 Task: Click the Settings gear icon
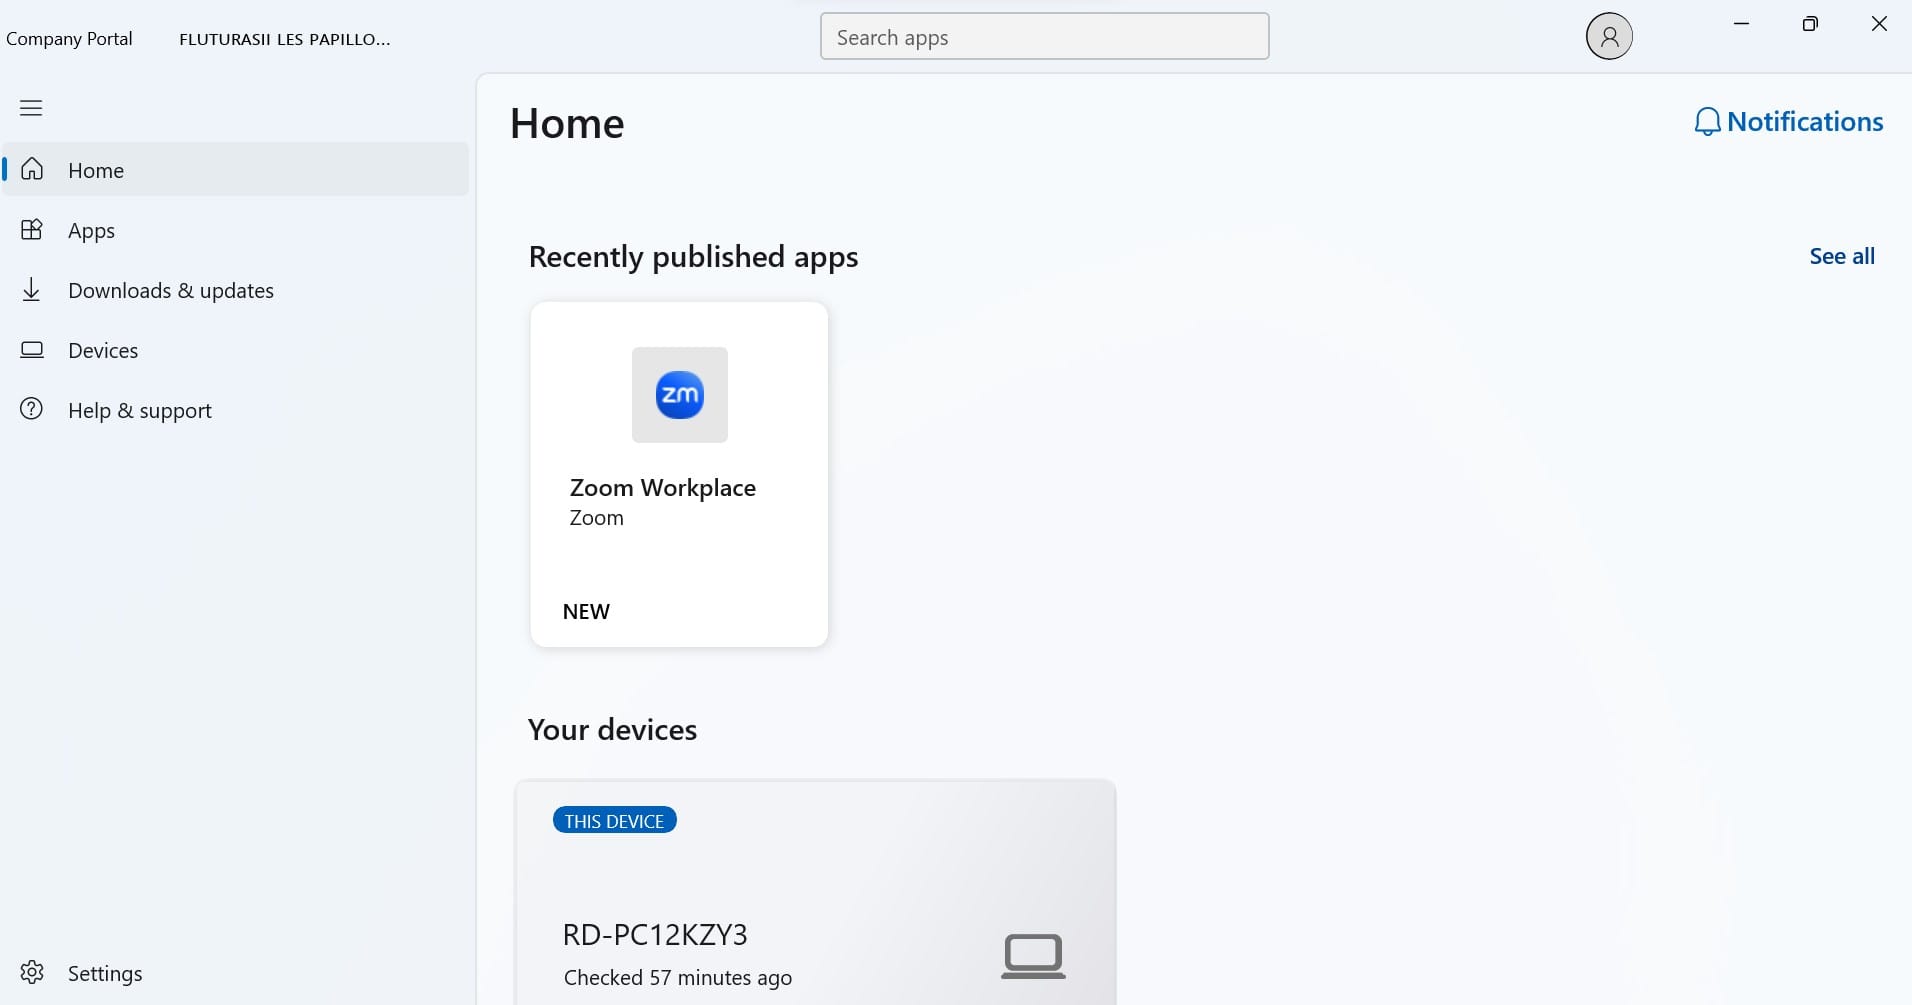[32, 972]
